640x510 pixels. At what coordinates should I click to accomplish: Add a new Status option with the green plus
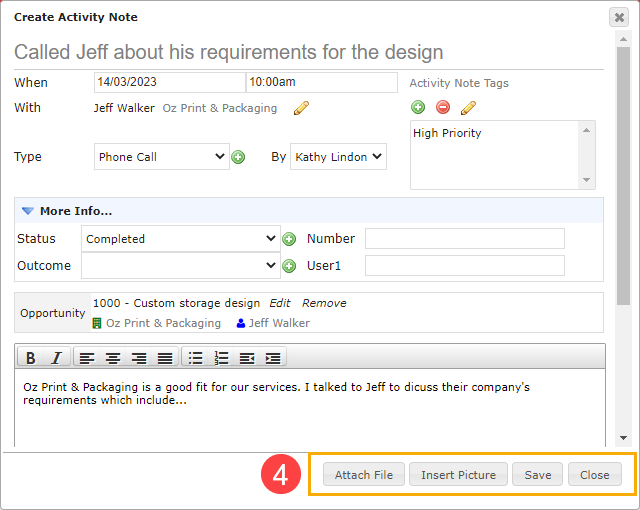[x=289, y=239]
